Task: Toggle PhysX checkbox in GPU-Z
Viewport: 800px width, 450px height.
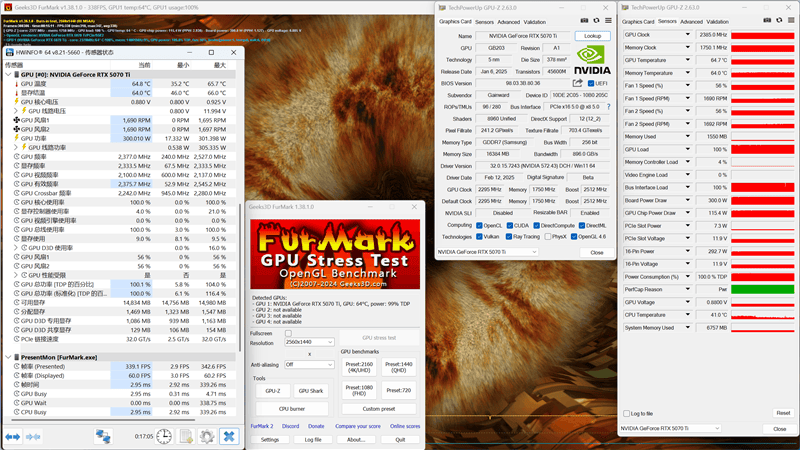Action: [547, 236]
